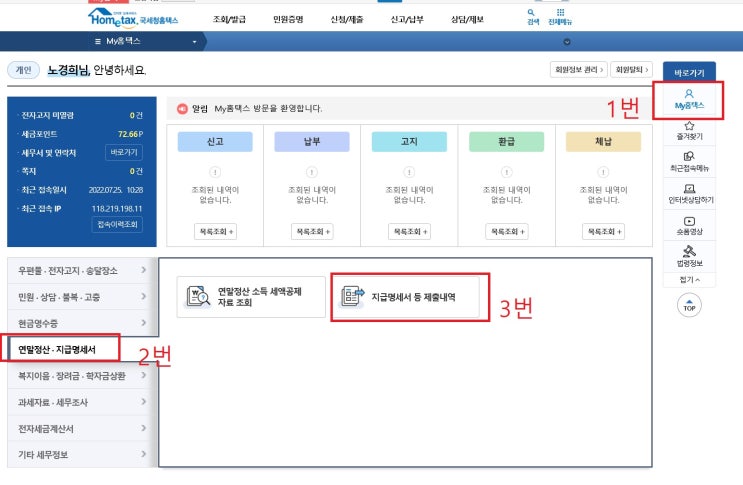Click the 최근 접속 IP value 118.219.198.11
This screenshot has height=485, width=743.
pyautogui.click(x=117, y=209)
